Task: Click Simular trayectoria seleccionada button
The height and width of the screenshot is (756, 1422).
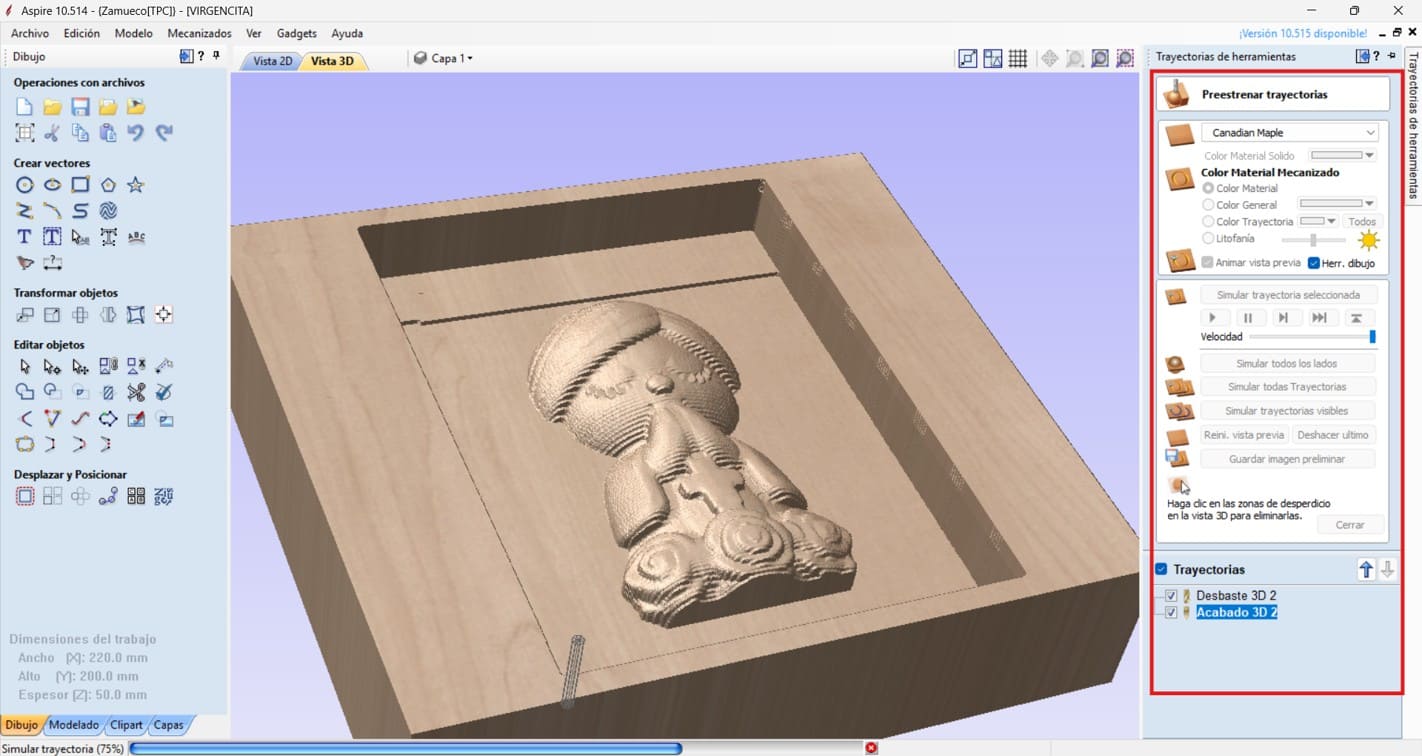Action: [1287, 295]
